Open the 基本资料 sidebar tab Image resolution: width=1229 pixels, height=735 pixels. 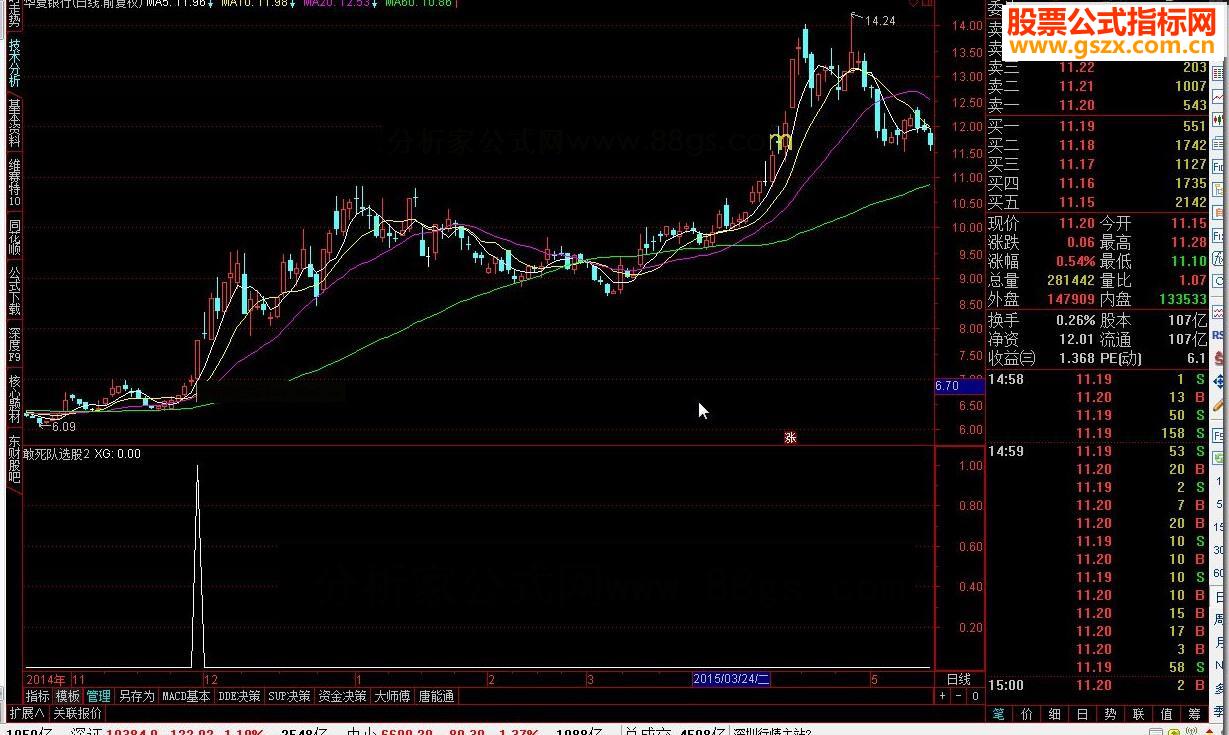[x=14, y=123]
